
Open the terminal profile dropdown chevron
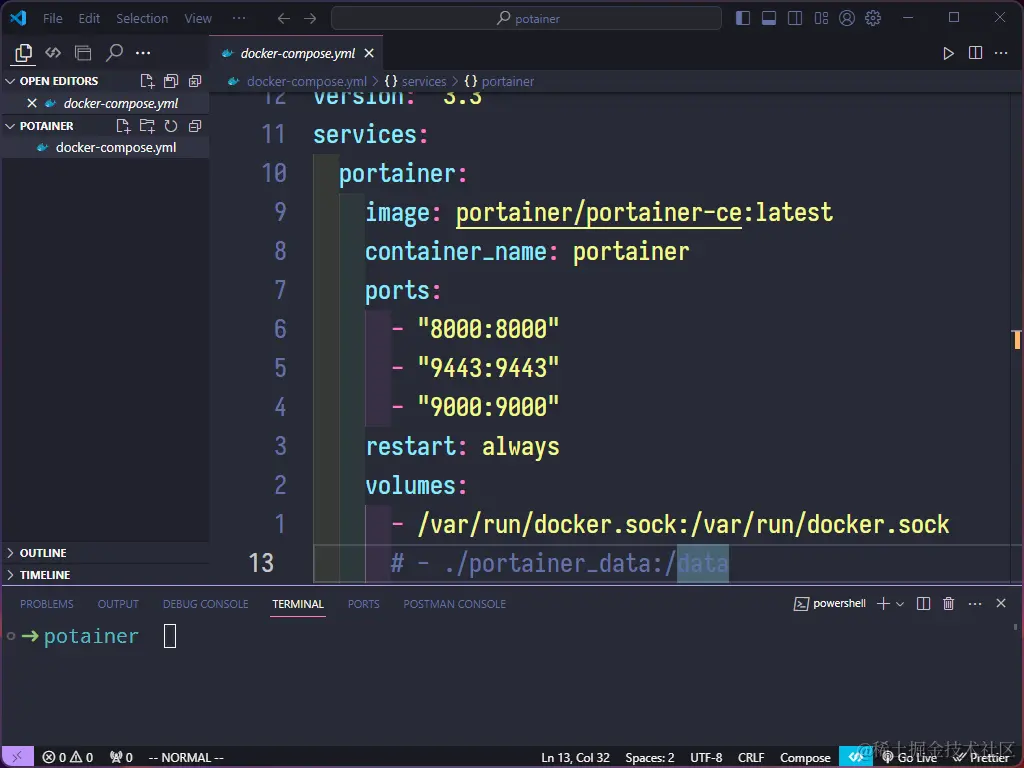(900, 603)
